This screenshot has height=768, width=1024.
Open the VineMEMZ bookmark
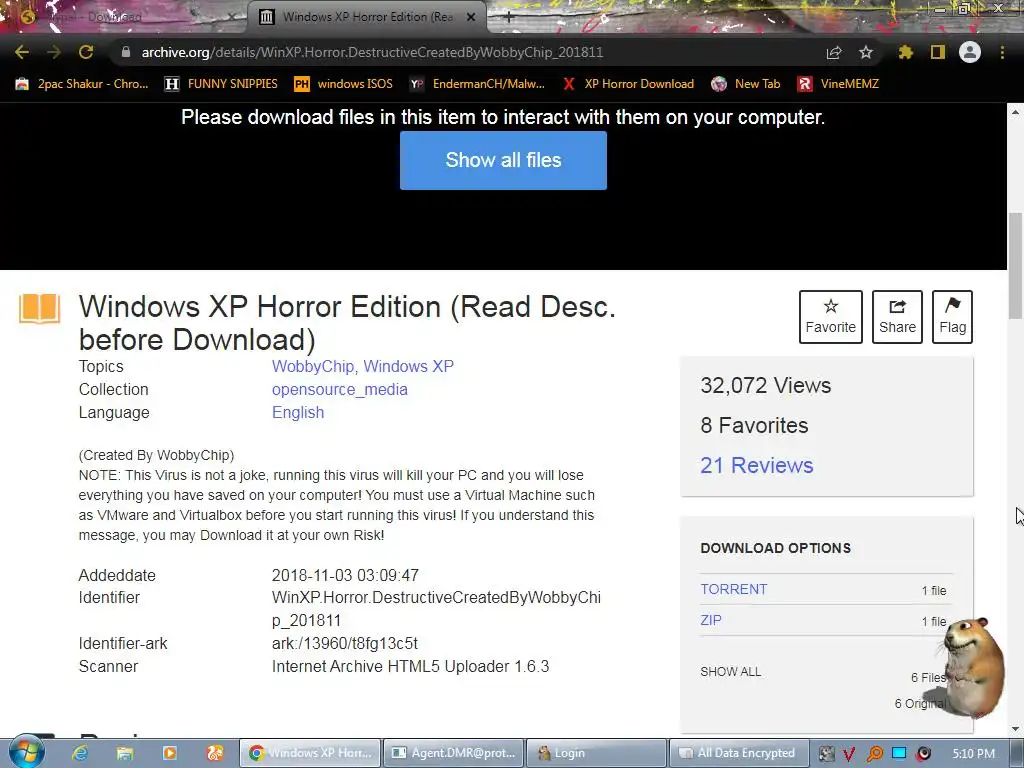point(839,84)
